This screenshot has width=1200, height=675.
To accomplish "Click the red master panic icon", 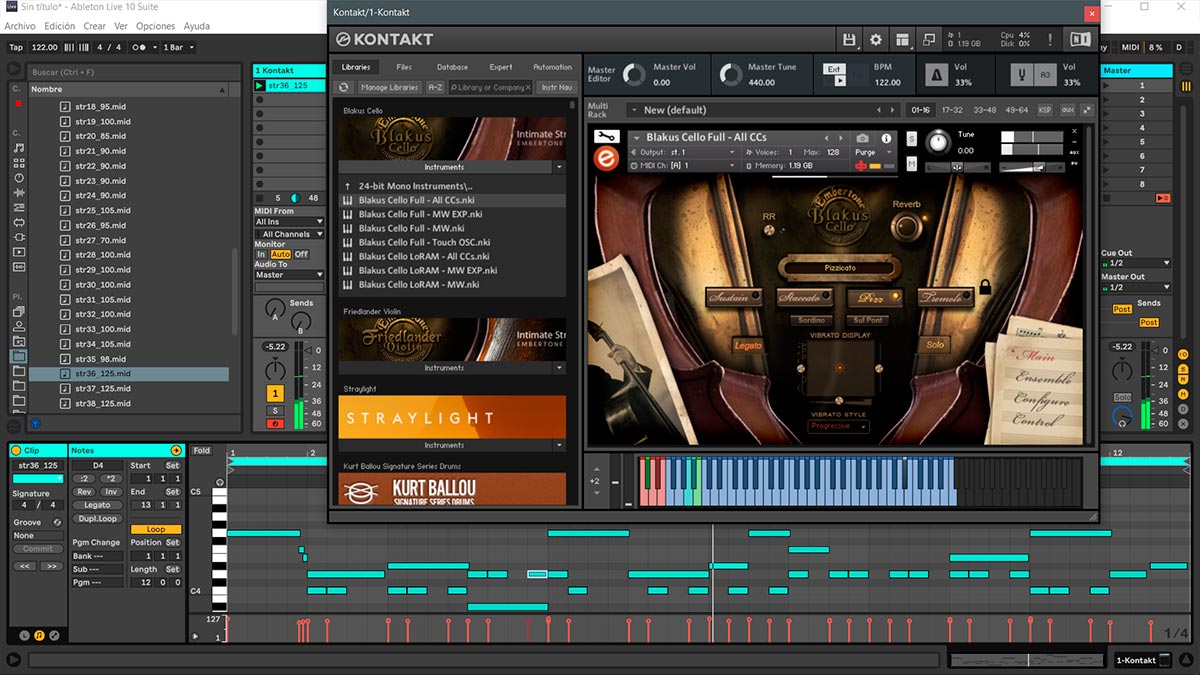I will pyautogui.click(x=1162, y=198).
